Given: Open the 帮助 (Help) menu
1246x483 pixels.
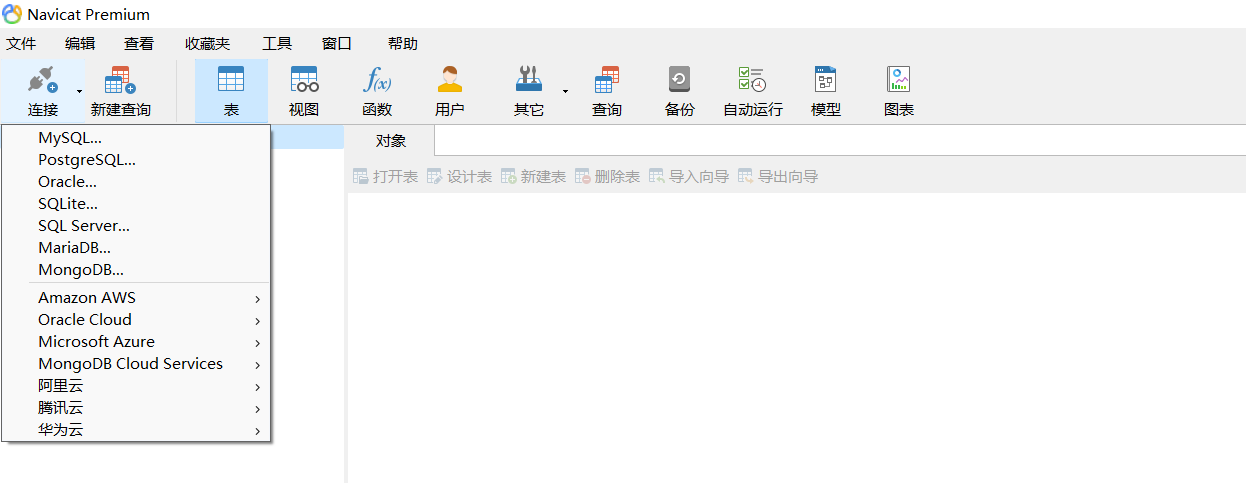Looking at the screenshot, I should pos(403,43).
